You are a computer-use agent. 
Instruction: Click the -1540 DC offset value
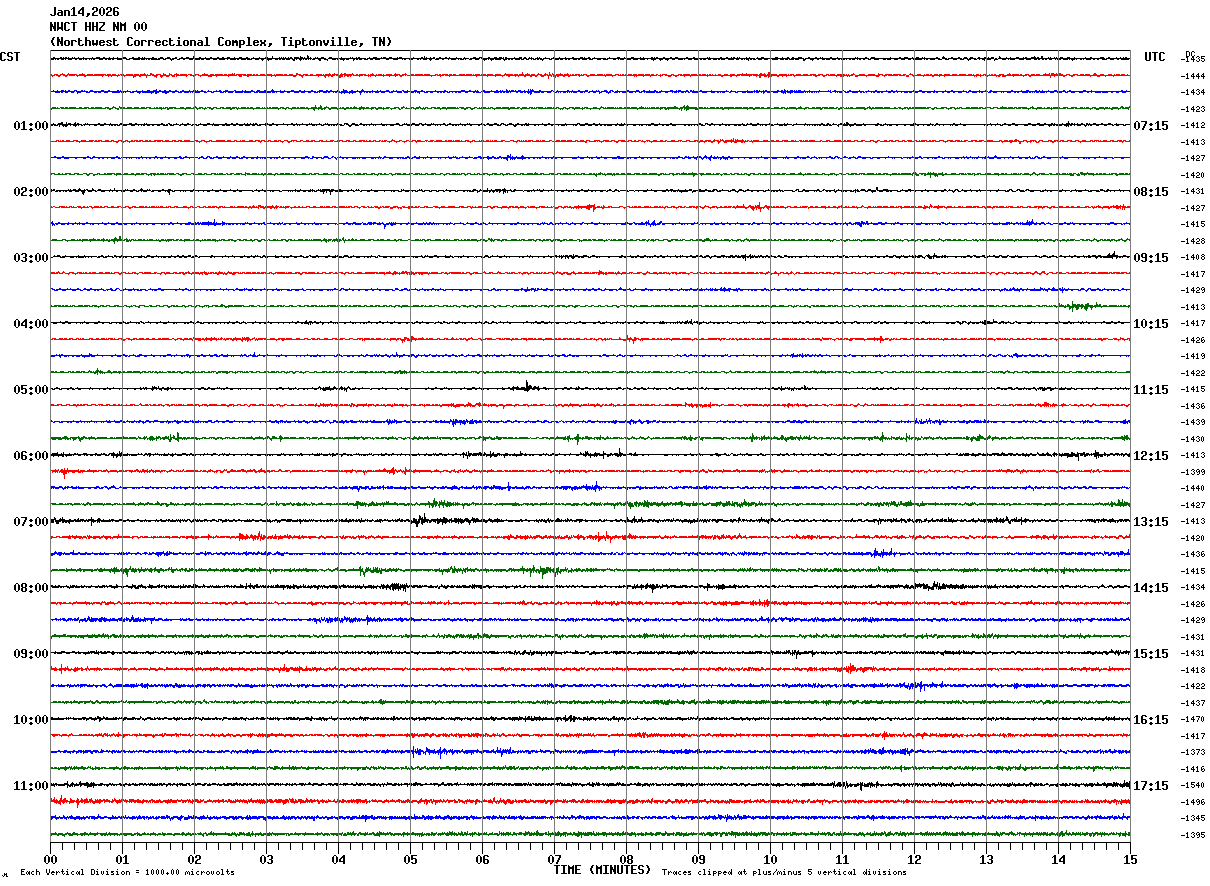click(1193, 786)
